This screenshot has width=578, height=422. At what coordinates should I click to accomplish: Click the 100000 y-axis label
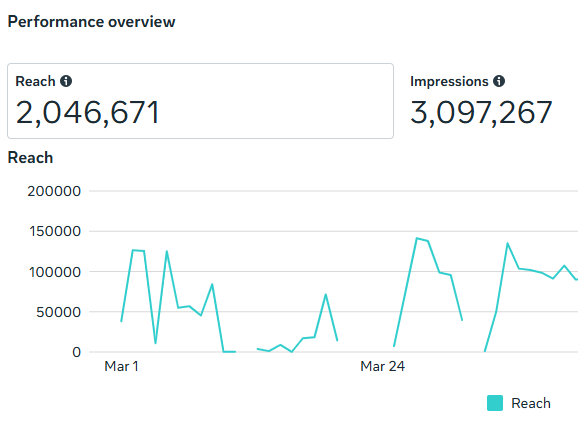point(55,272)
